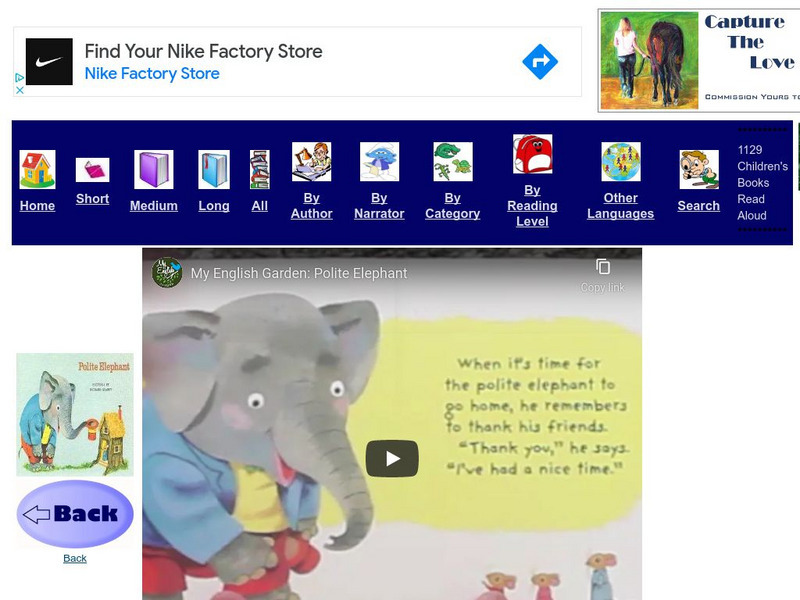
Task: Click the Home house icon
Action: point(37,168)
